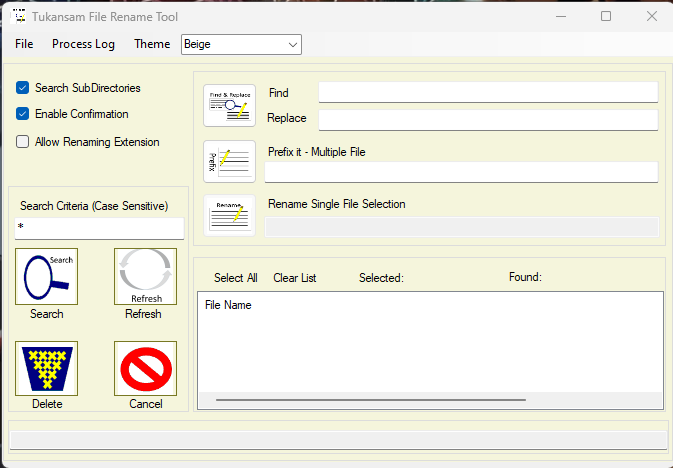Focus the Find text box

tap(487, 92)
